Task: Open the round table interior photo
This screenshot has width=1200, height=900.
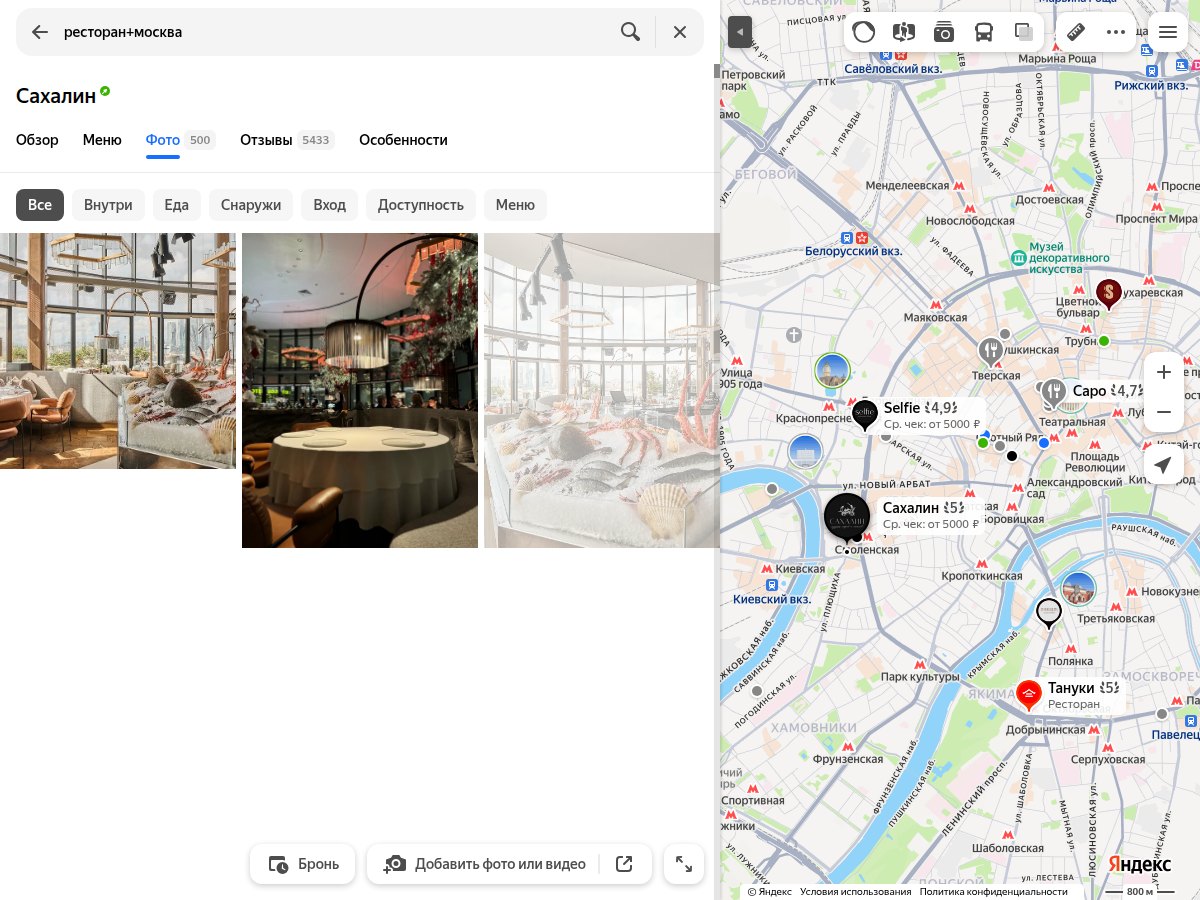Action: (x=360, y=391)
